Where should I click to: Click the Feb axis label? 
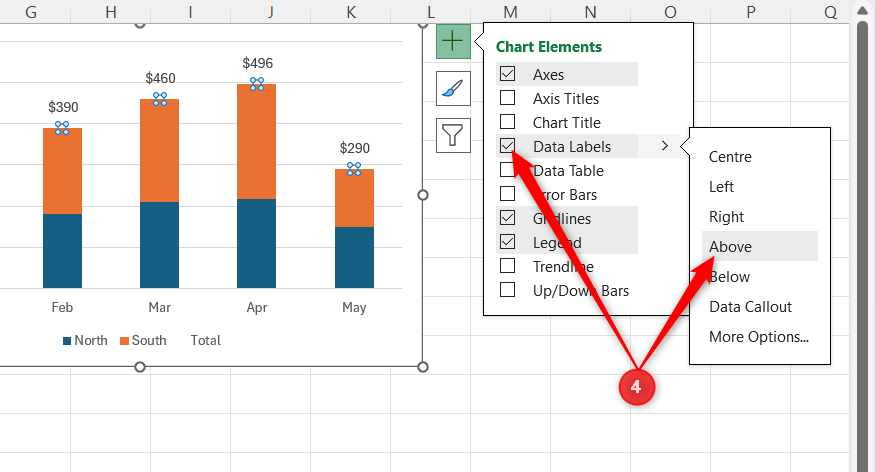click(62, 307)
